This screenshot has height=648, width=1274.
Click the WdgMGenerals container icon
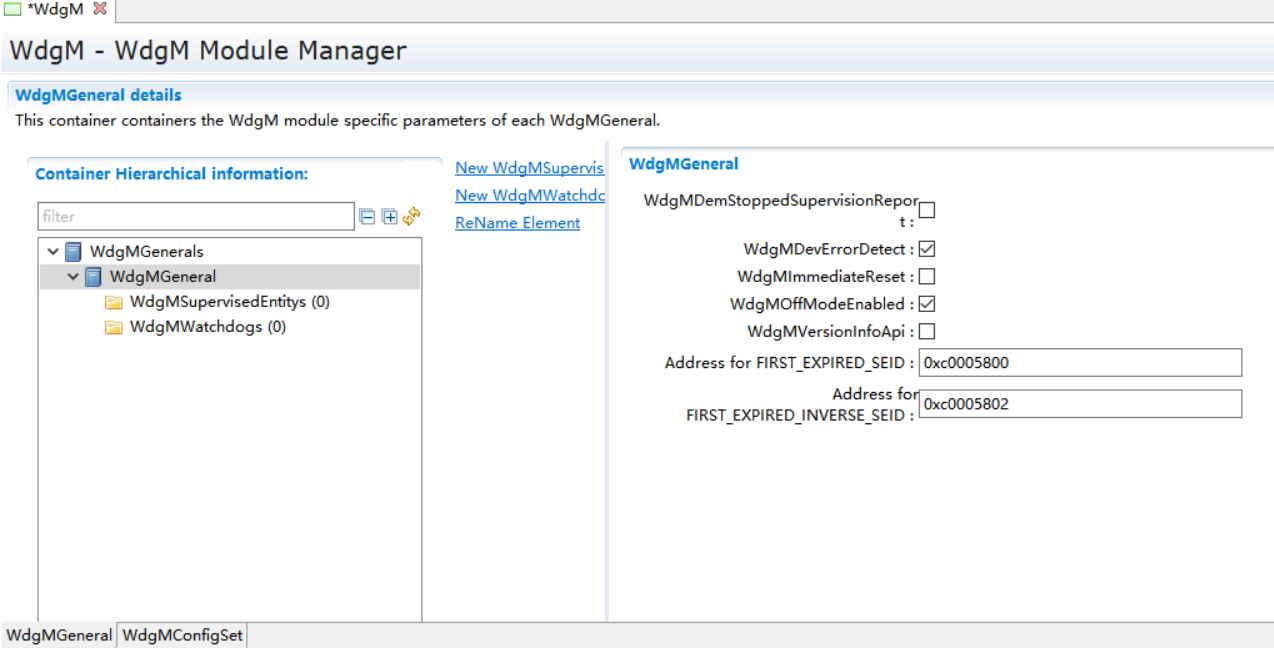[73, 252]
